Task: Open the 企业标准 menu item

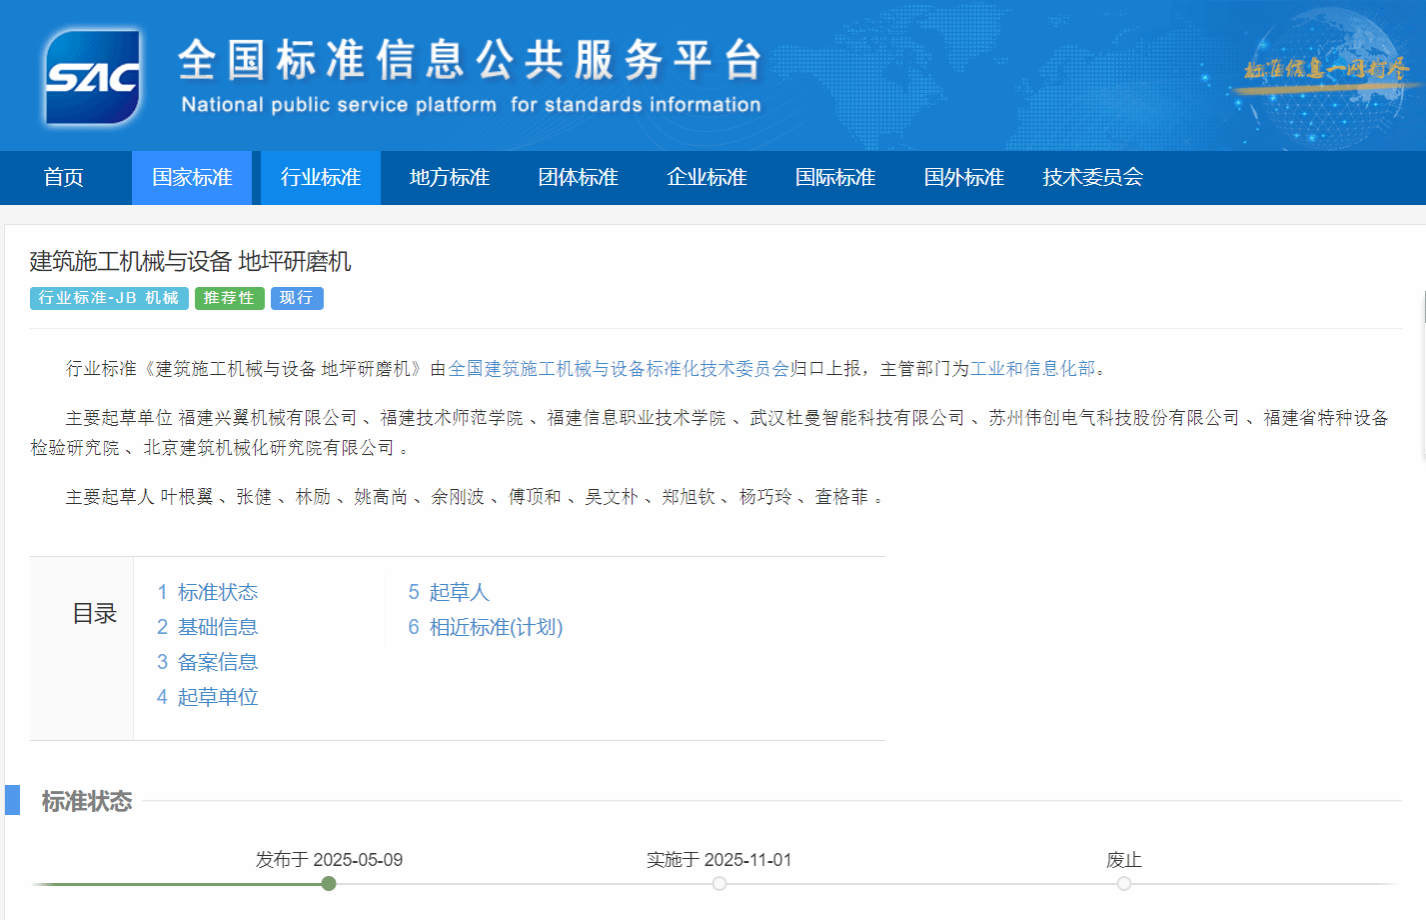Action: coord(707,178)
